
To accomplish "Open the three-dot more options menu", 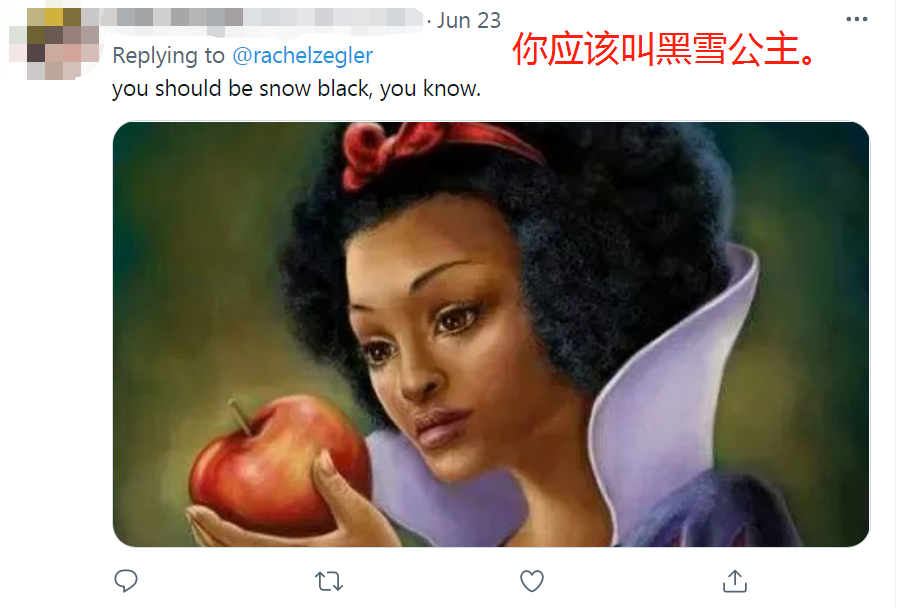I will pos(856,19).
